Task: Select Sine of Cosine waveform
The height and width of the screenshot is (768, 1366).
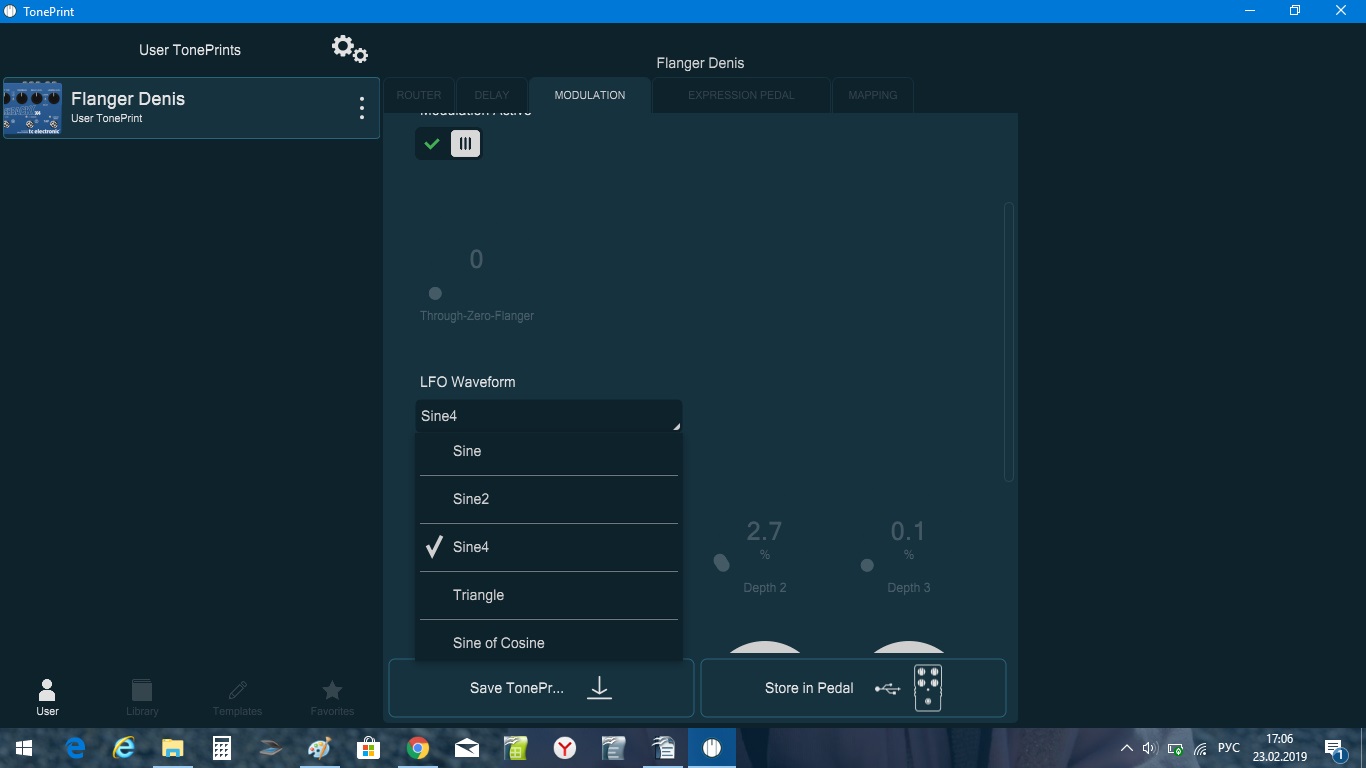Action: [x=549, y=641]
